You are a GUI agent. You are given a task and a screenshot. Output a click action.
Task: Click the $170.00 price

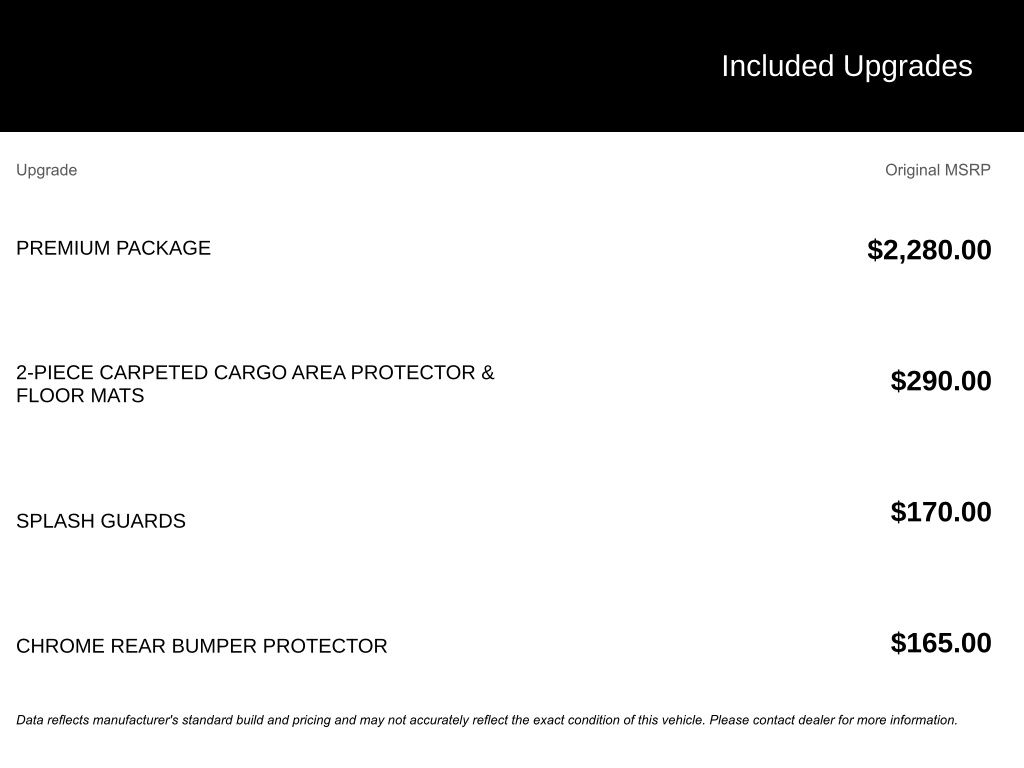pos(941,512)
